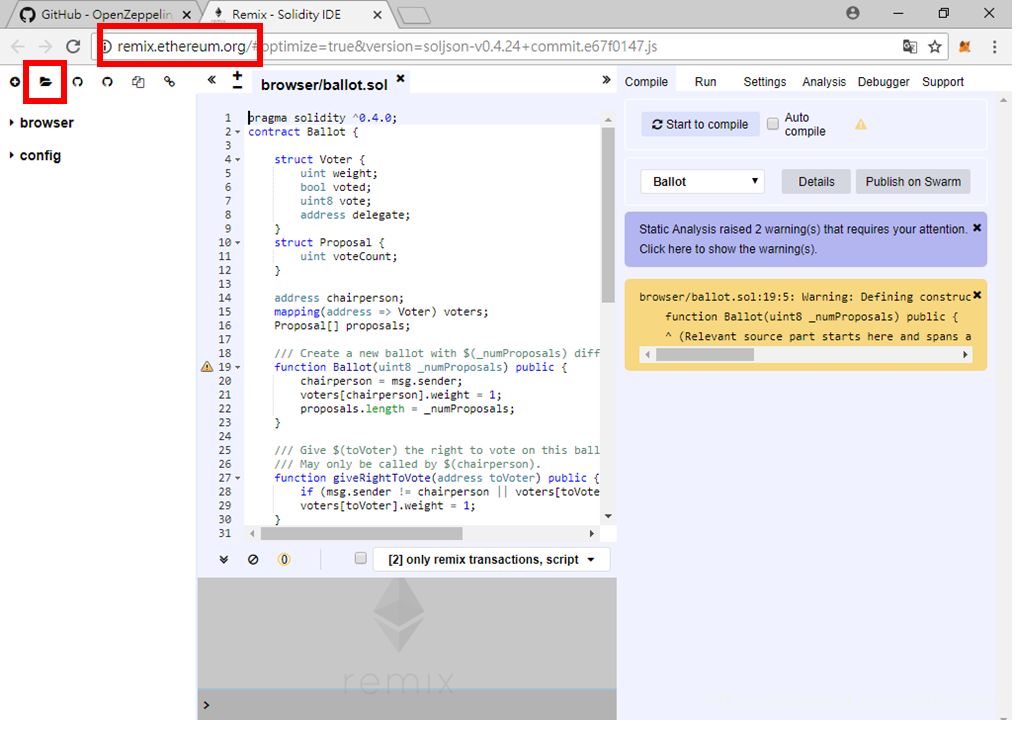The image size is (1016, 729).
Task: Create a new file with the plus icon
Action: (x=14, y=82)
